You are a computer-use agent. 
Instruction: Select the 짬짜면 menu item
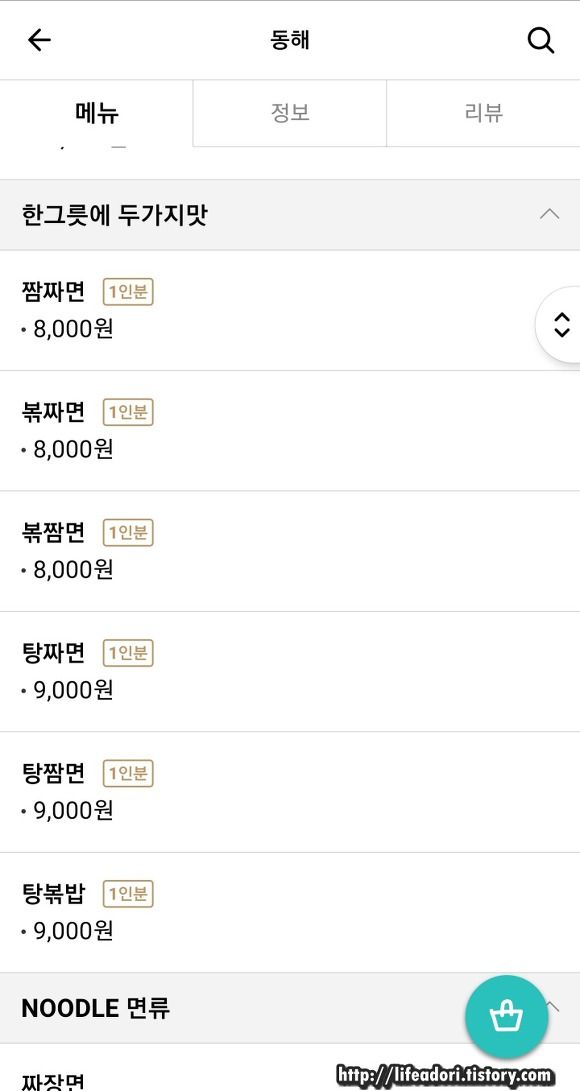pyautogui.click(x=290, y=310)
